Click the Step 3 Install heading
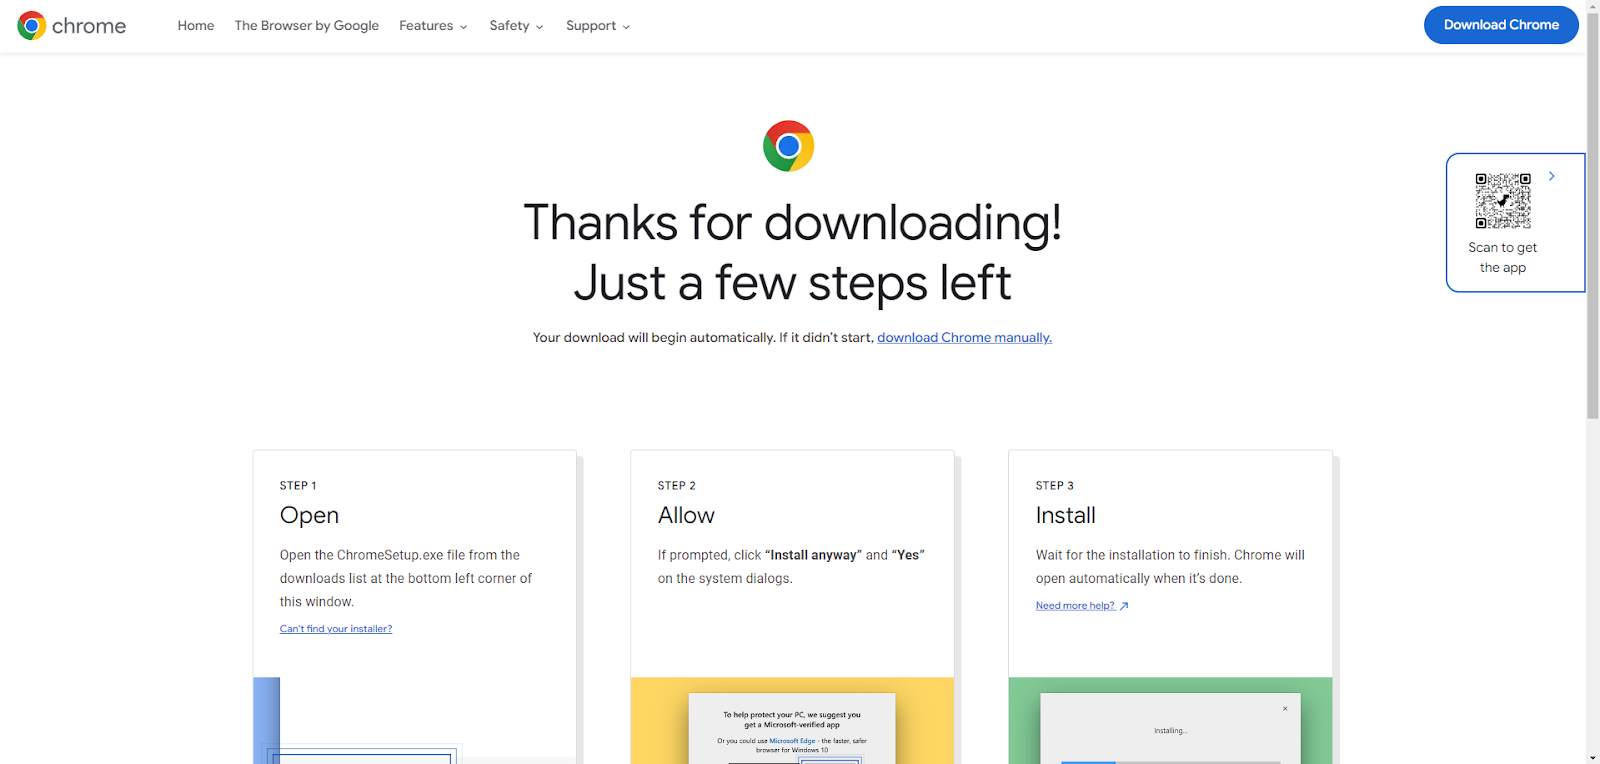Screen dimensions: 1600x764 pos(1066,516)
